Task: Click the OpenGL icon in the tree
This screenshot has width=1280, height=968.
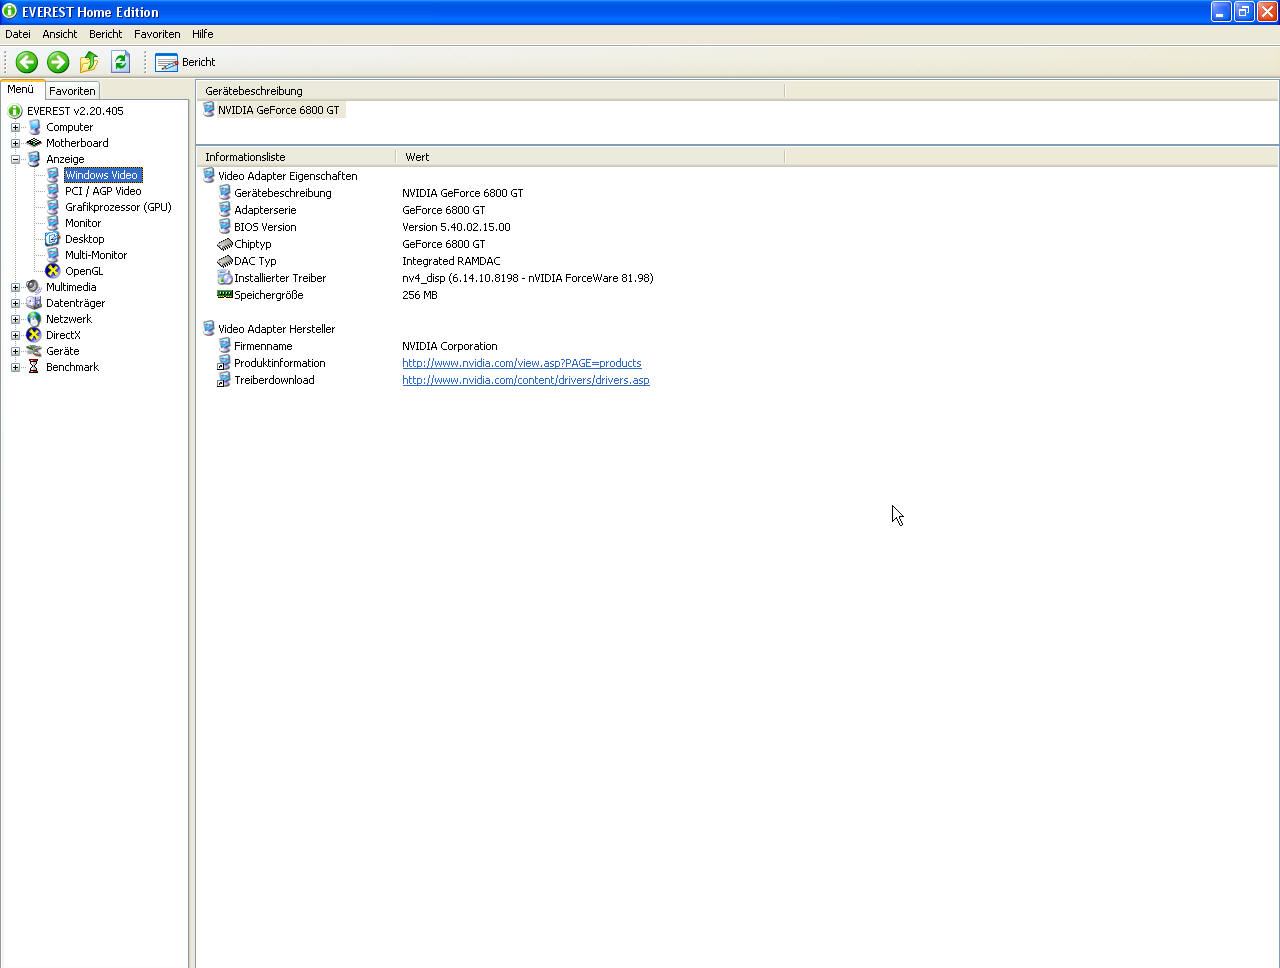Action: (x=53, y=271)
